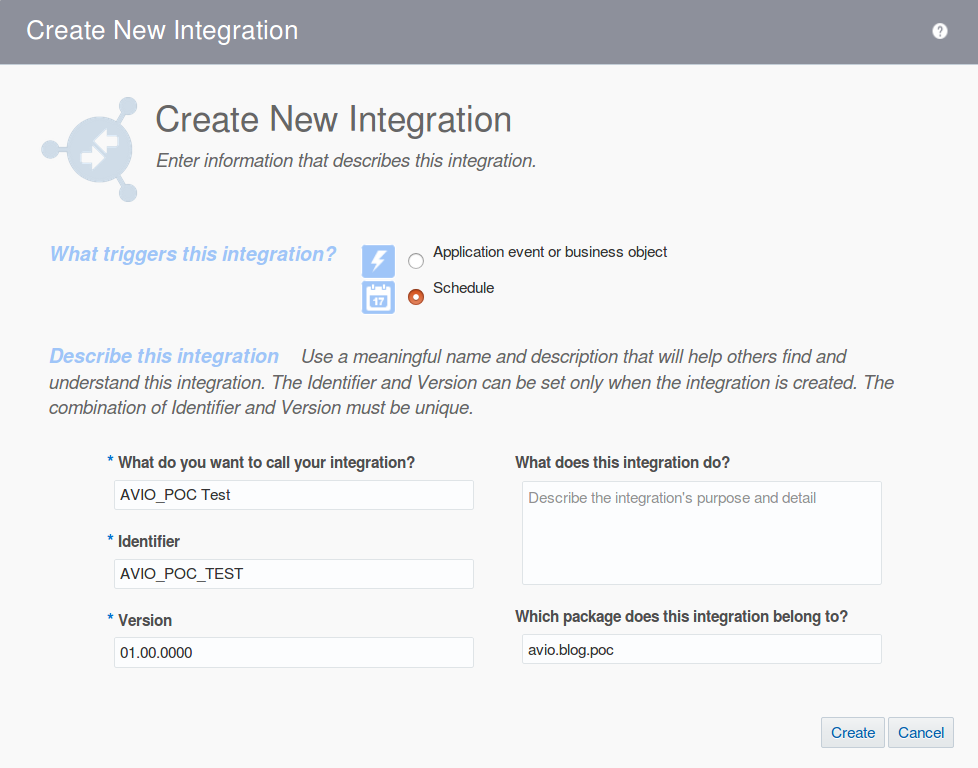Click the Identifier field showing AVIO_POC_TEST

tap(293, 573)
